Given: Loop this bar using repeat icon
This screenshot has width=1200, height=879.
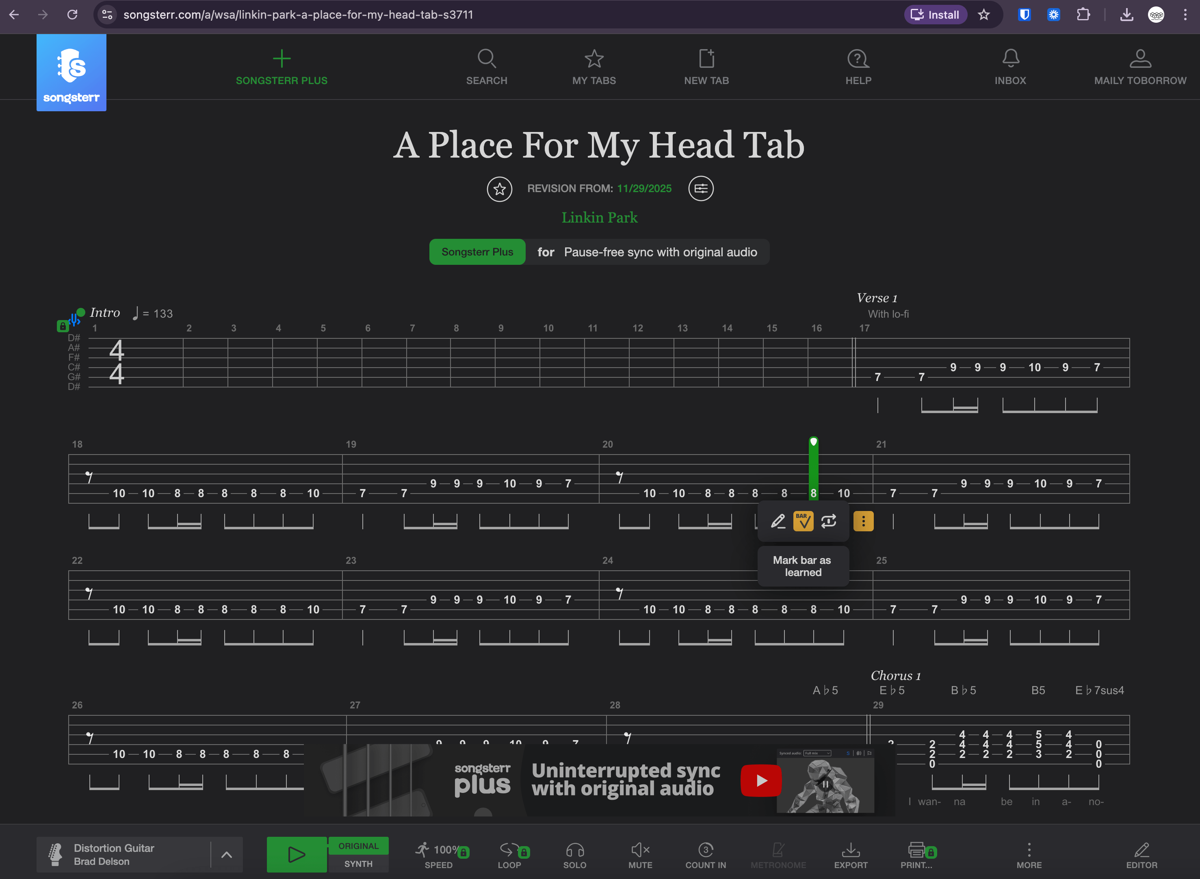Looking at the screenshot, I should [829, 521].
